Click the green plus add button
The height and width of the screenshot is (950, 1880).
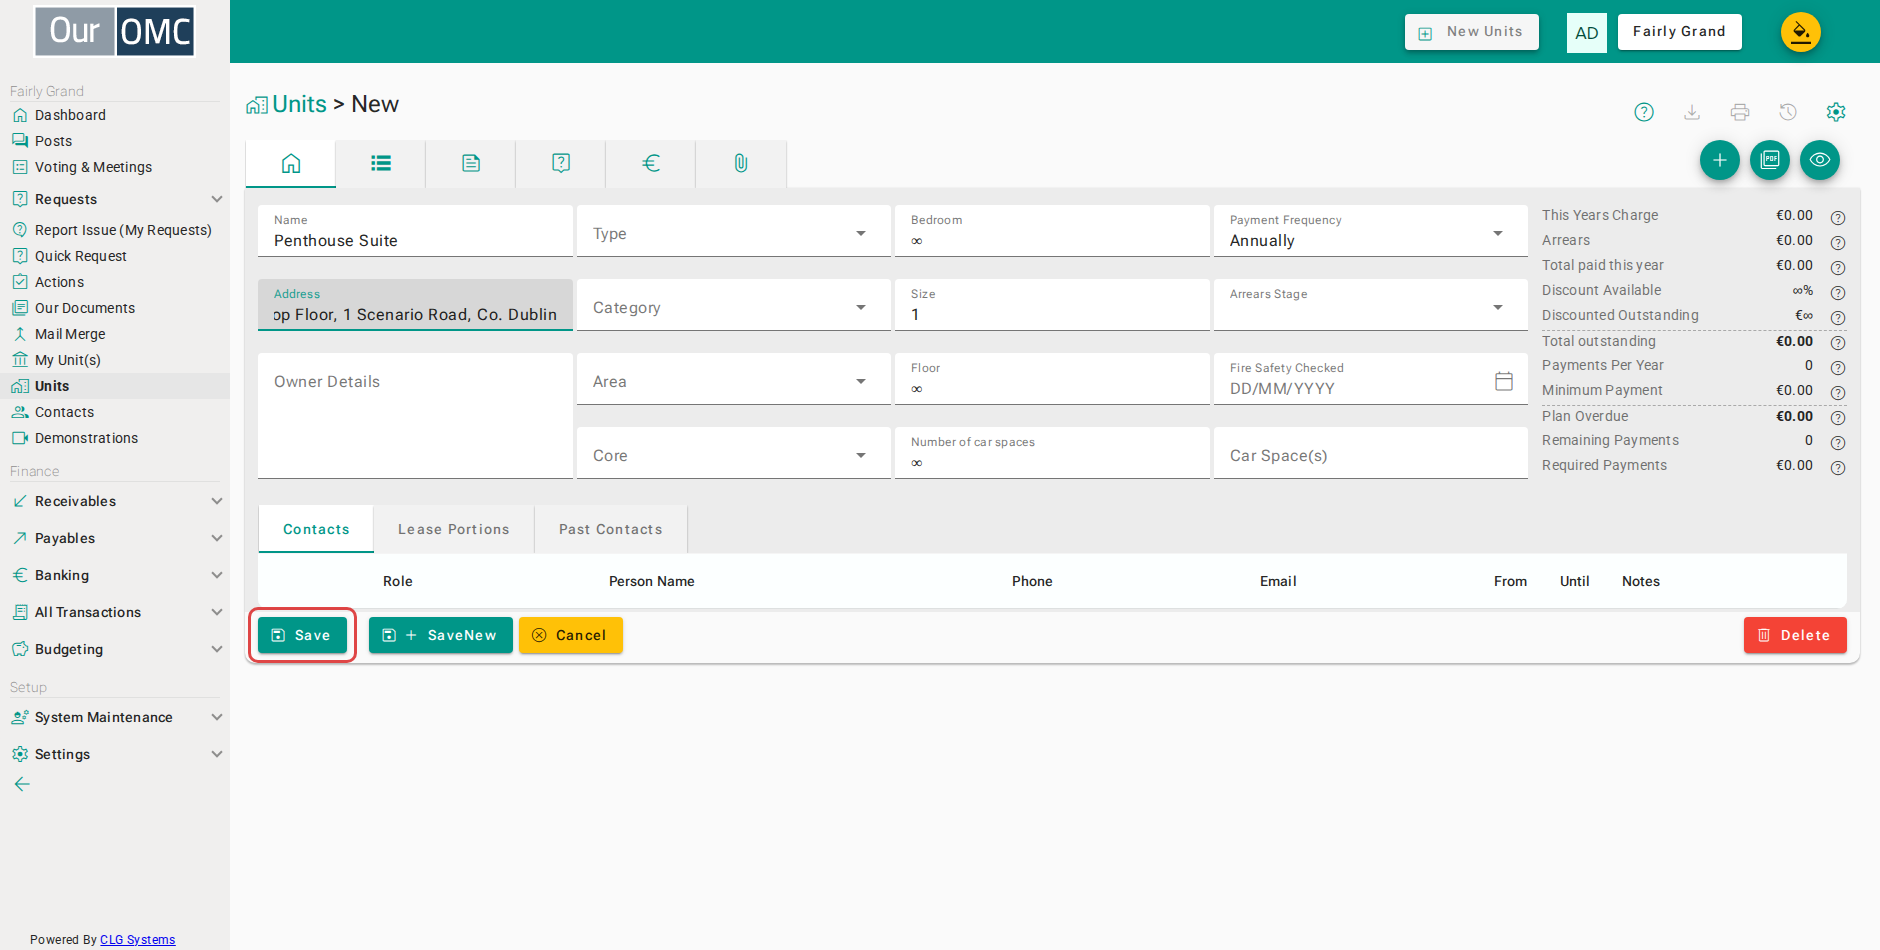(1720, 160)
